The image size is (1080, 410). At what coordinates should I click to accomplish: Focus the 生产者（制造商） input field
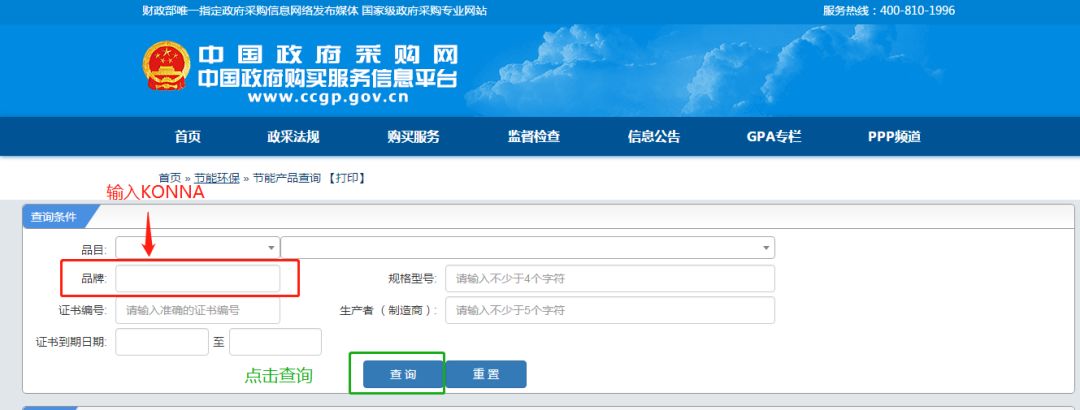click(x=610, y=310)
